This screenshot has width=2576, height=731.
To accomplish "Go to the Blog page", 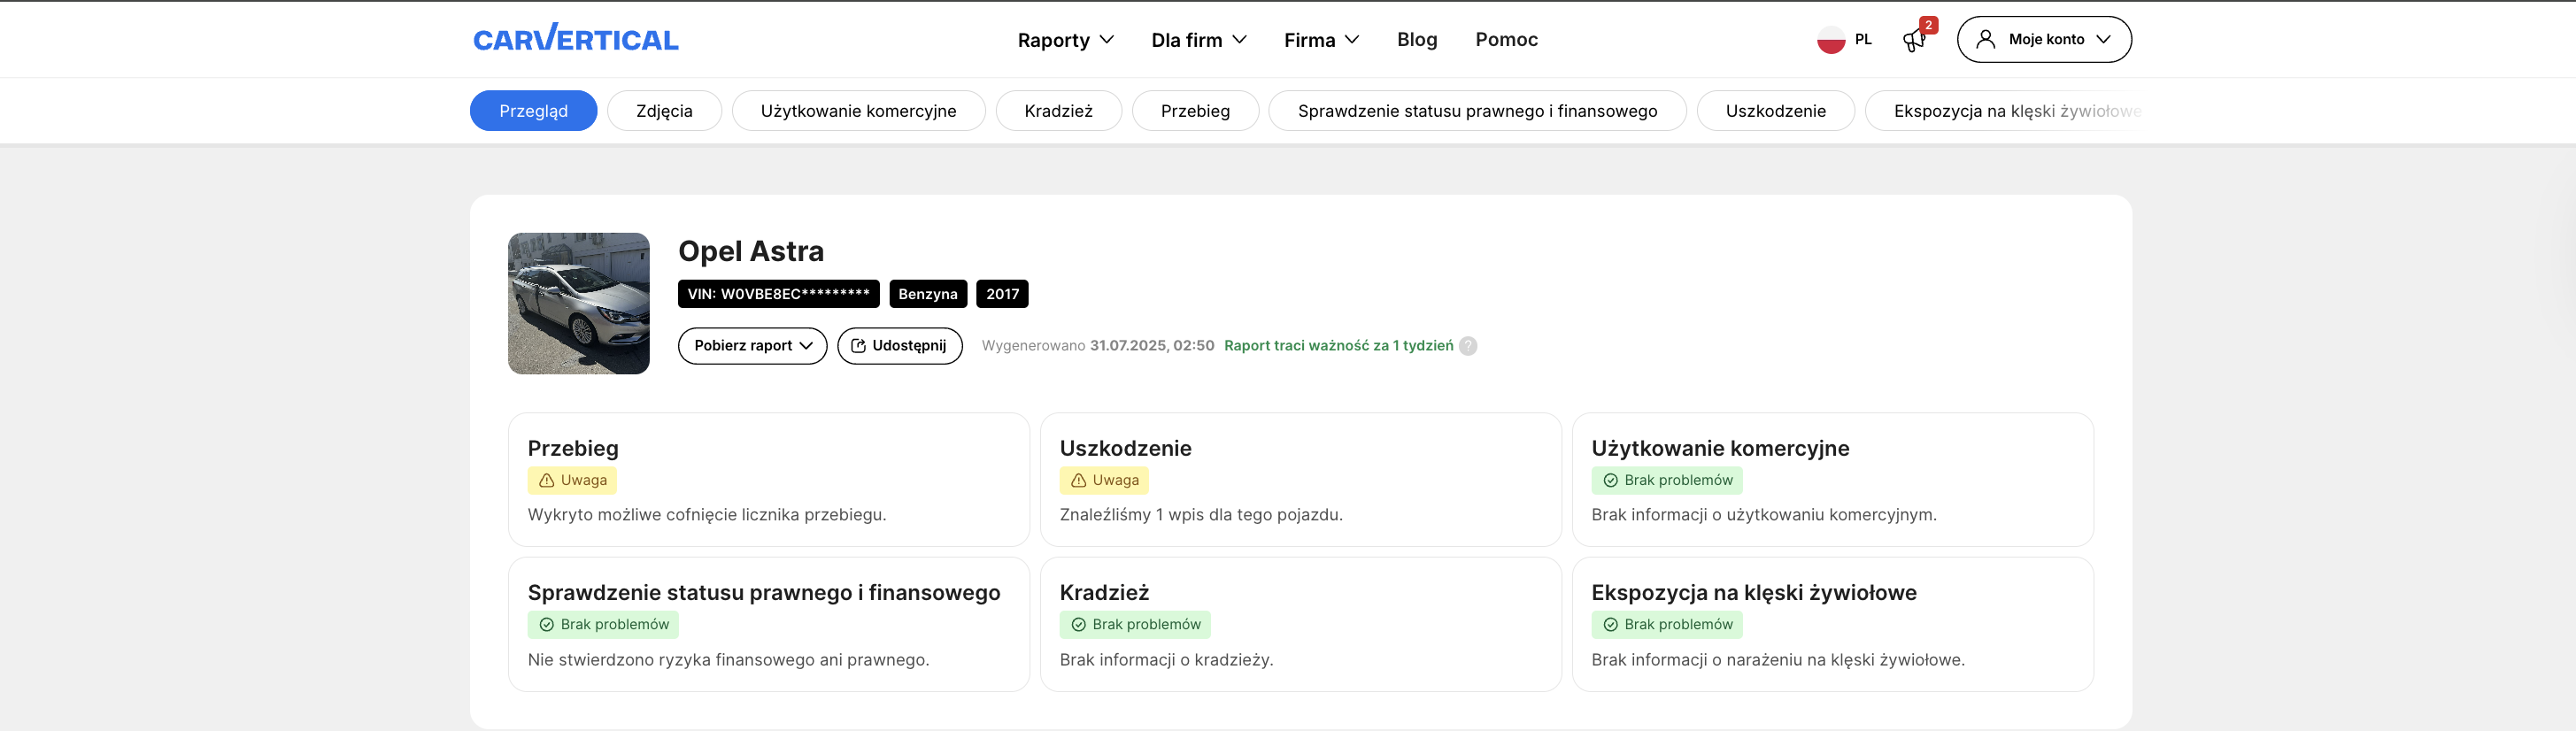I will coord(1417,39).
